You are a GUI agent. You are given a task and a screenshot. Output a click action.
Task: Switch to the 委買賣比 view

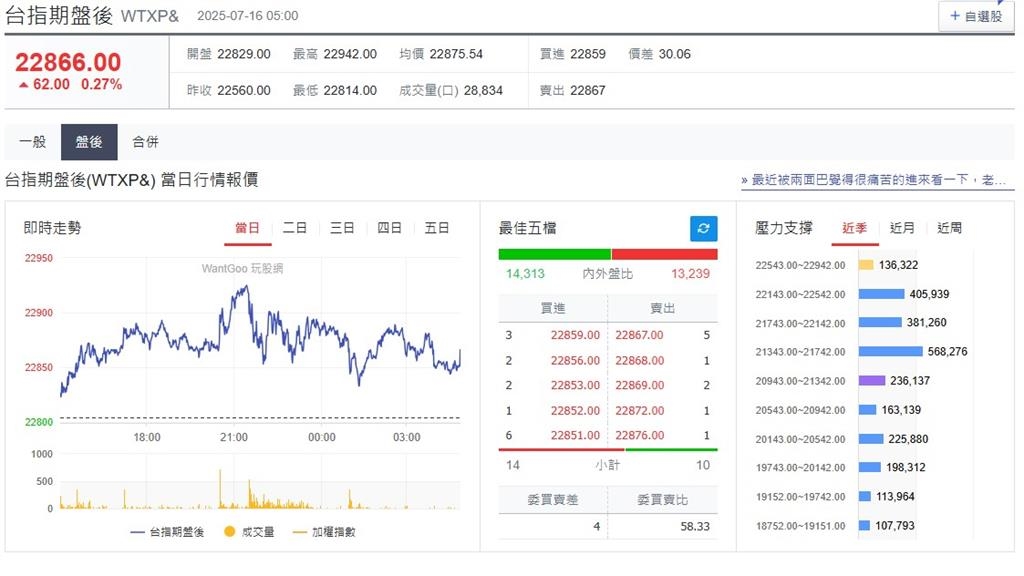(663, 498)
